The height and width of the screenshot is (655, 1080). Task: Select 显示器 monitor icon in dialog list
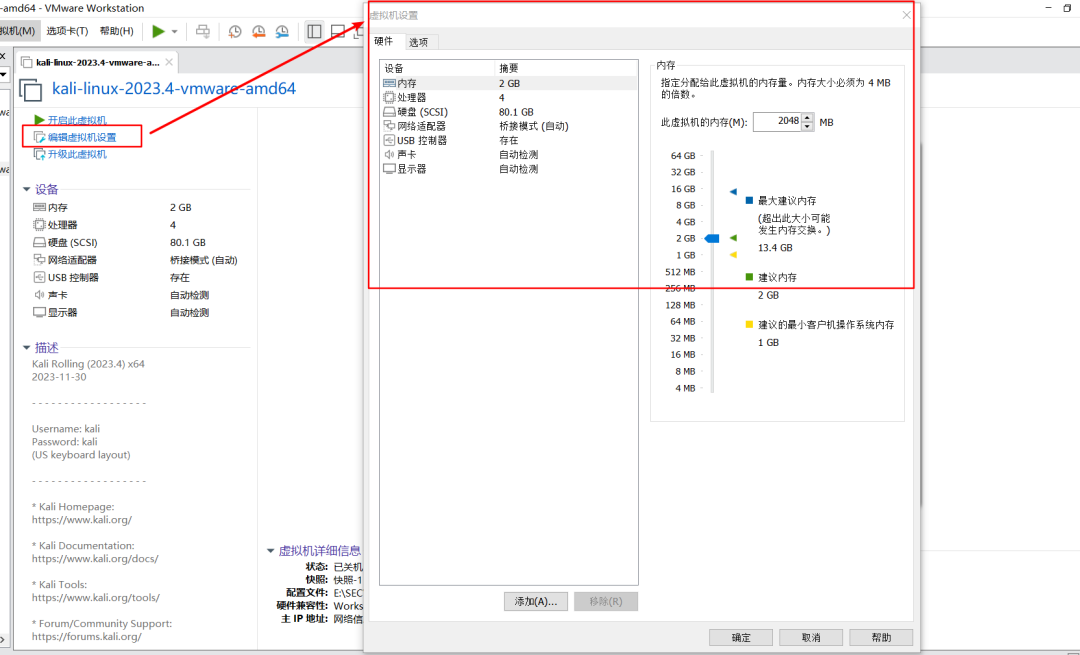[389, 169]
